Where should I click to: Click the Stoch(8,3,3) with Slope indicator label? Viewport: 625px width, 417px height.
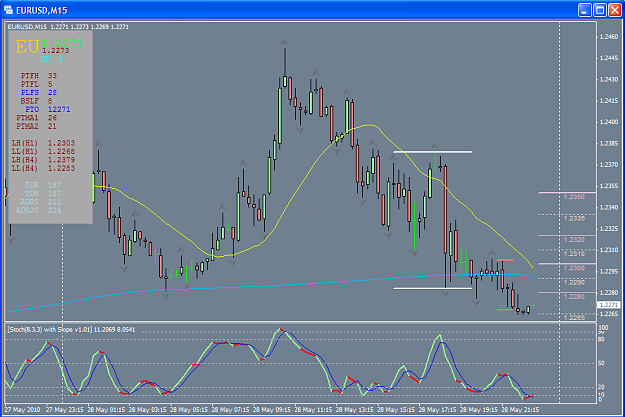[x=71, y=330]
